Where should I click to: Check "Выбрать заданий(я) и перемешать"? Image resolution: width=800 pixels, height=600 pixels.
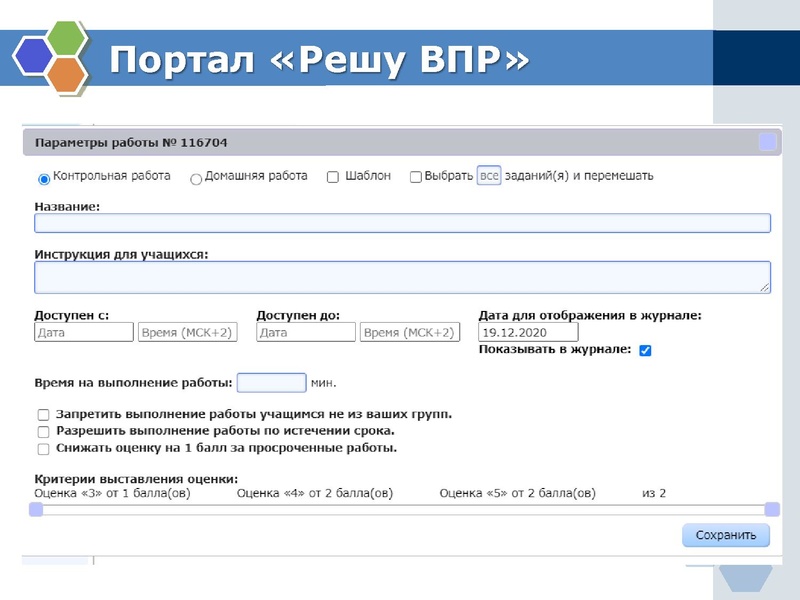coord(416,176)
